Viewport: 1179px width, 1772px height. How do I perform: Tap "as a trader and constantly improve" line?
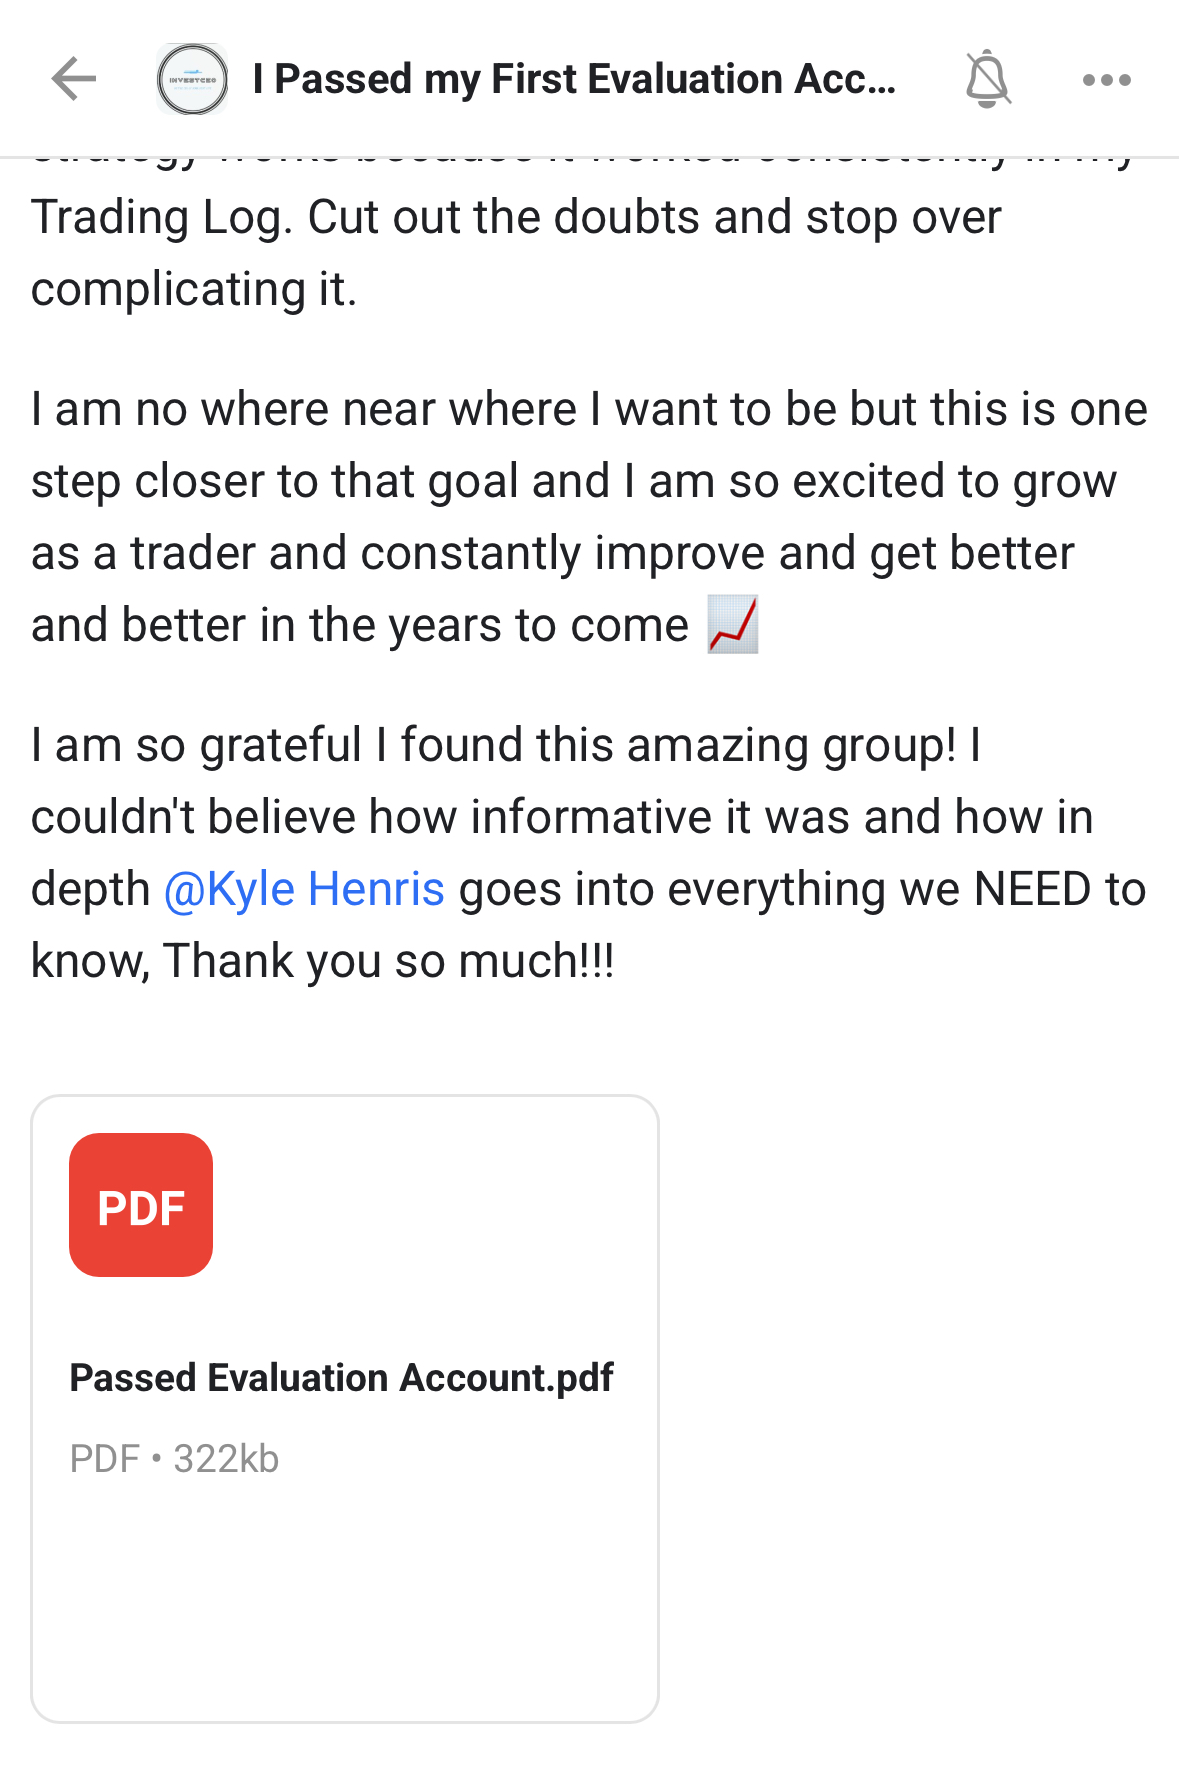[x=552, y=554]
